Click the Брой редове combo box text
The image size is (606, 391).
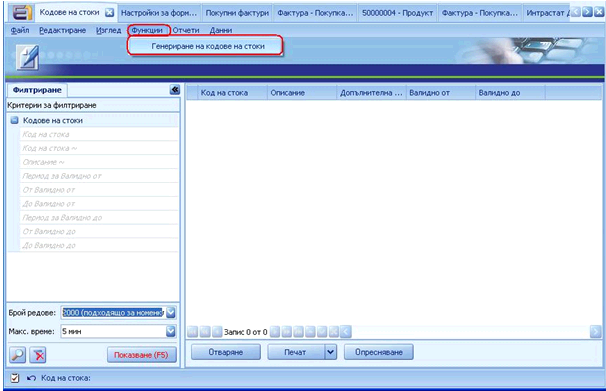coord(113,312)
